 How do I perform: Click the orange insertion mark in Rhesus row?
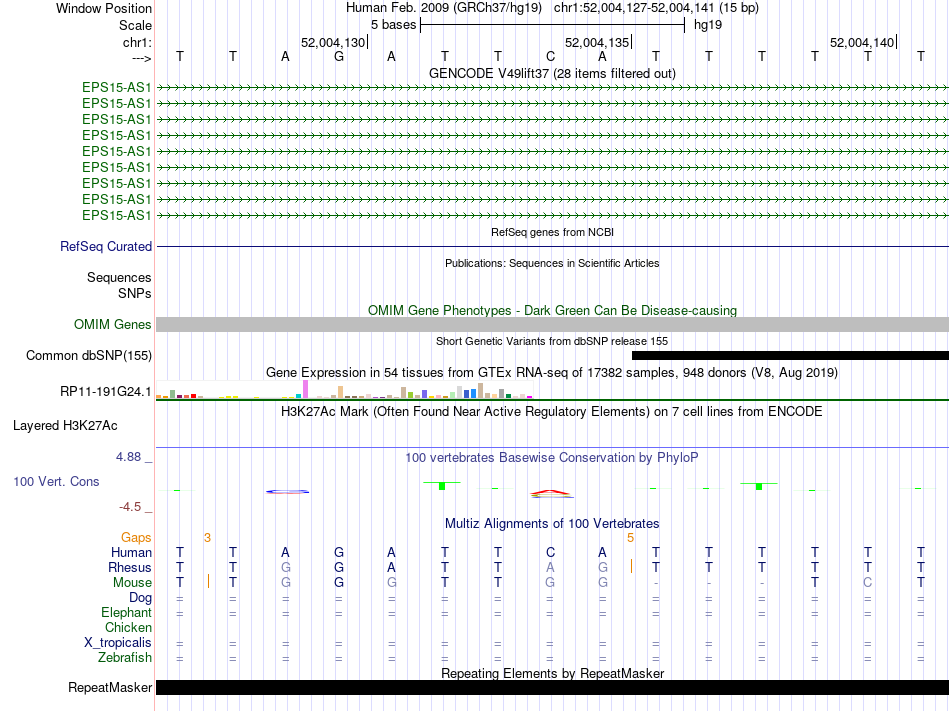631,566
